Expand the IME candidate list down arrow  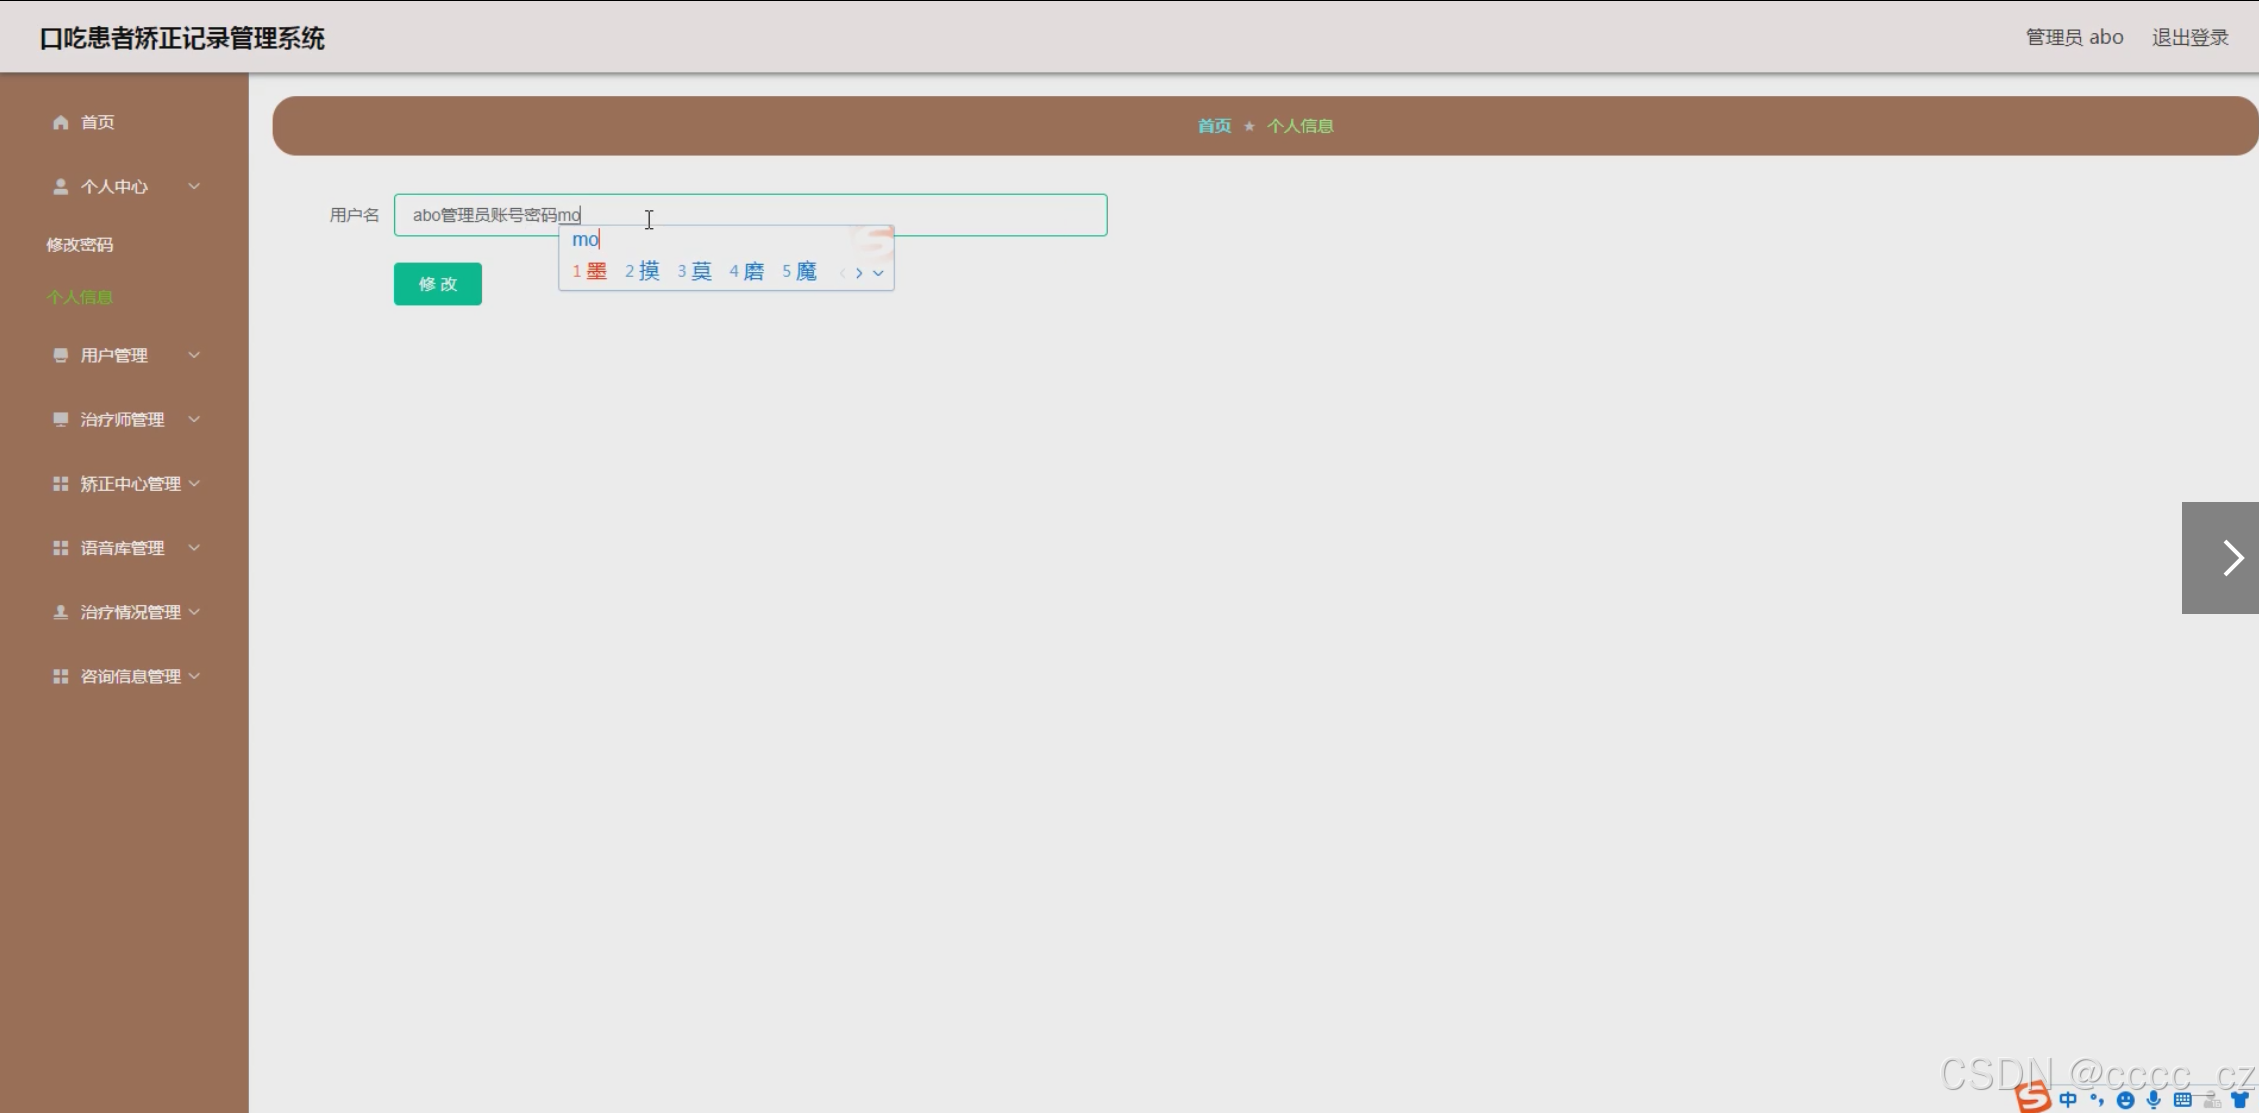click(x=878, y=273)
